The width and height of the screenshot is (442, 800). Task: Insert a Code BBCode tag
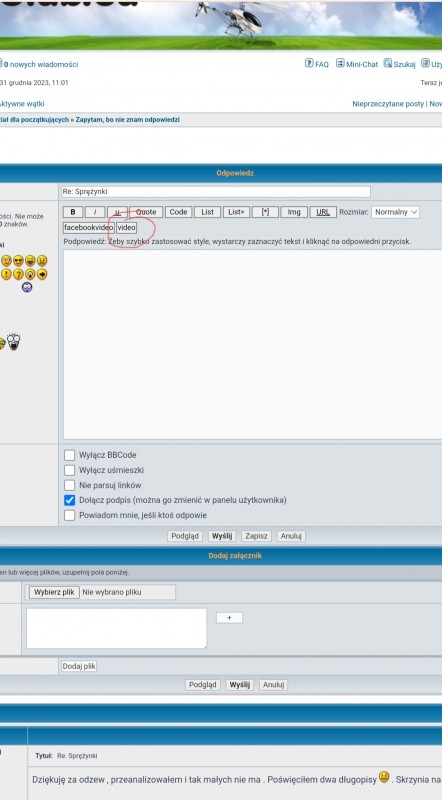pyautogui.click(x=178, y=212)
